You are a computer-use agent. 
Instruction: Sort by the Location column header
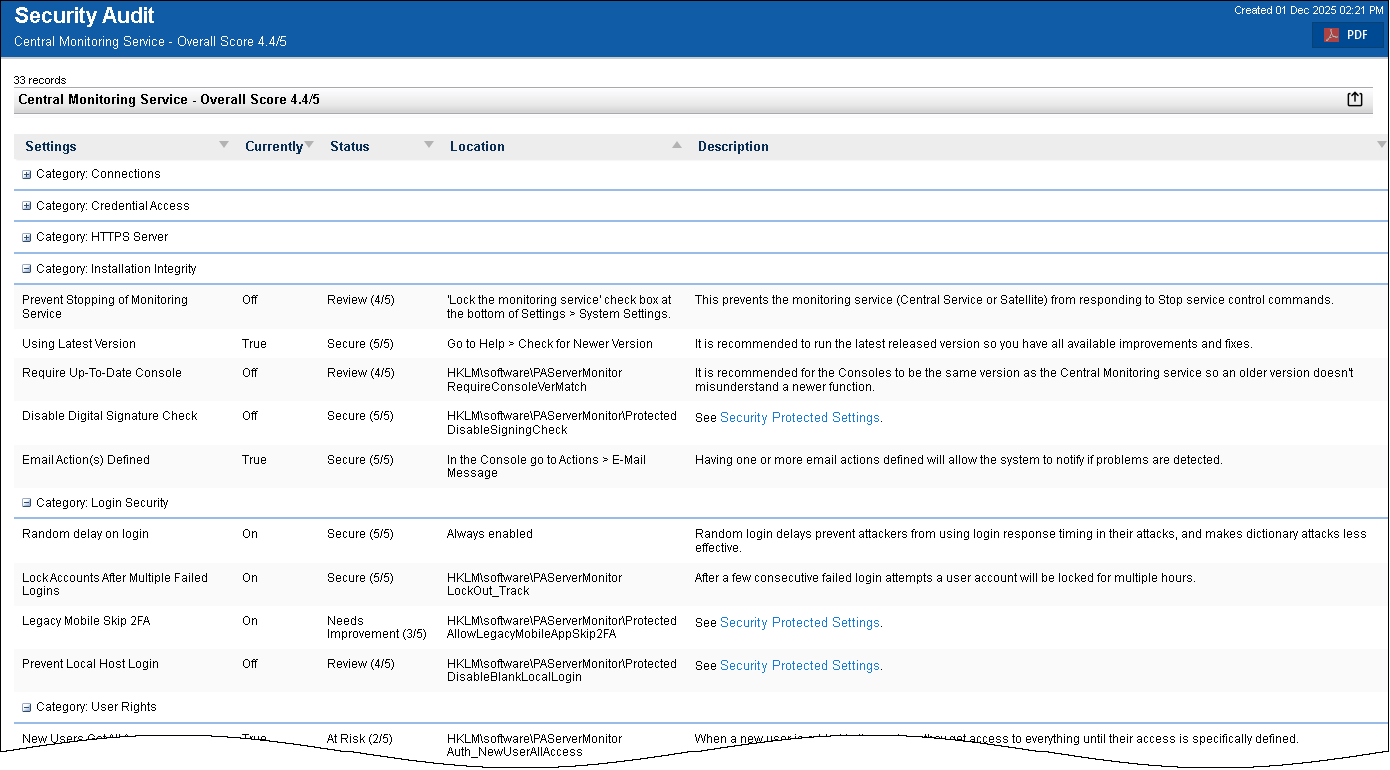point(477,147)
